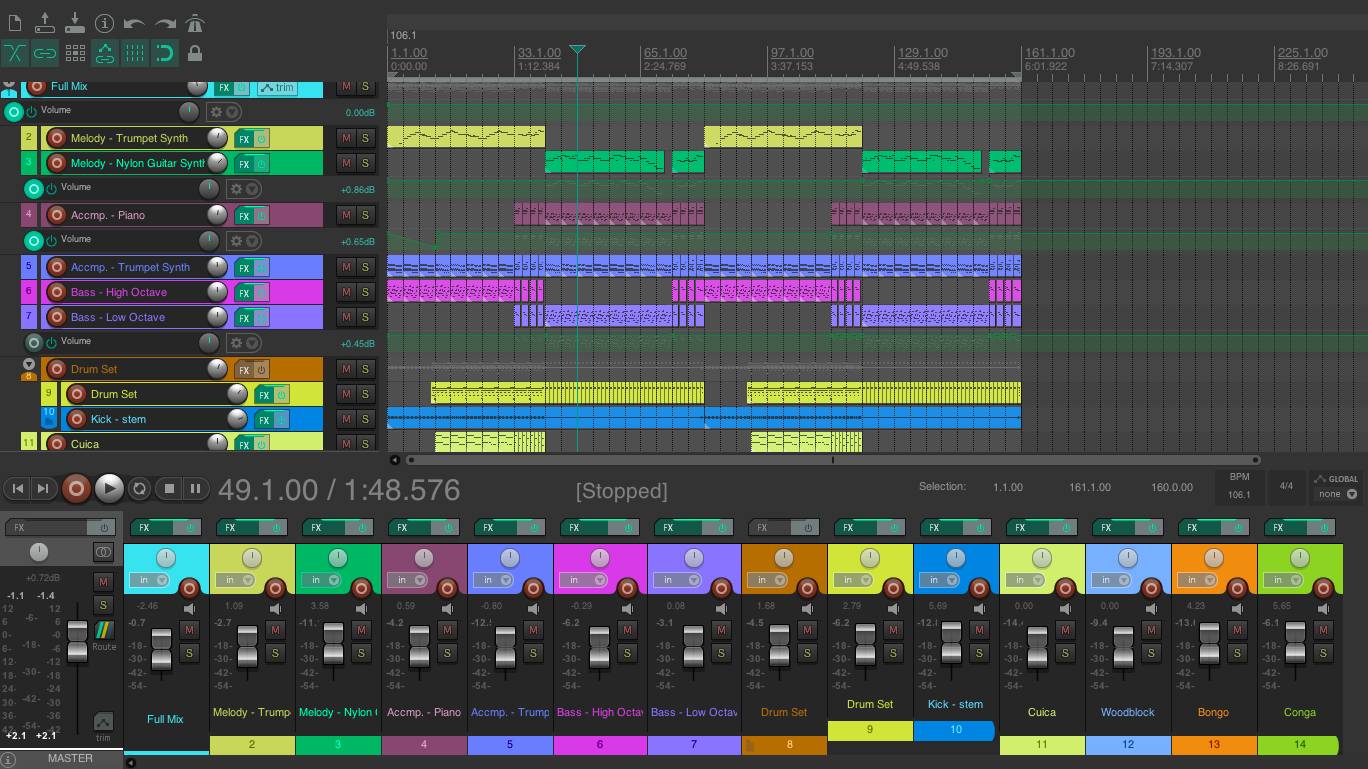Bypass the Full Mix volume envelope power icon
This screenshot has width=1368, height=769.
(31, 112)
